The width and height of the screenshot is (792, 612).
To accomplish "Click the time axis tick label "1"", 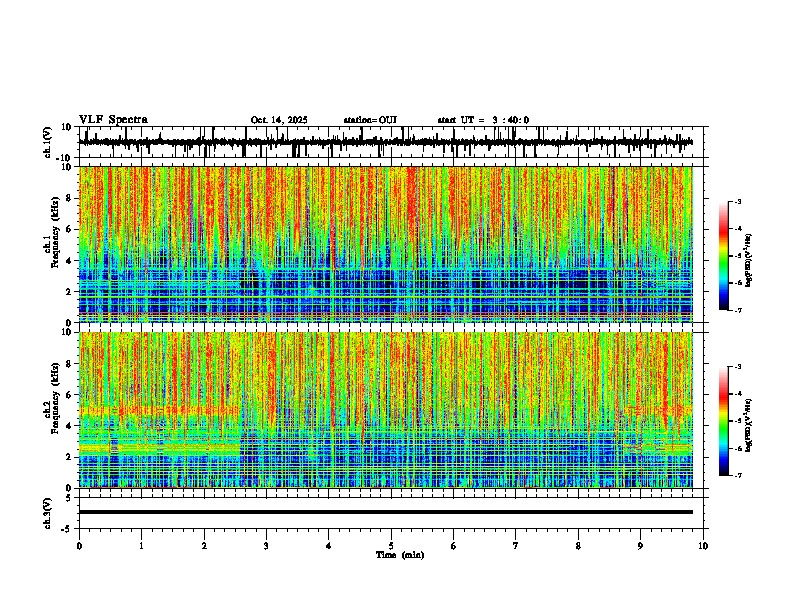I will click(141, 546).
